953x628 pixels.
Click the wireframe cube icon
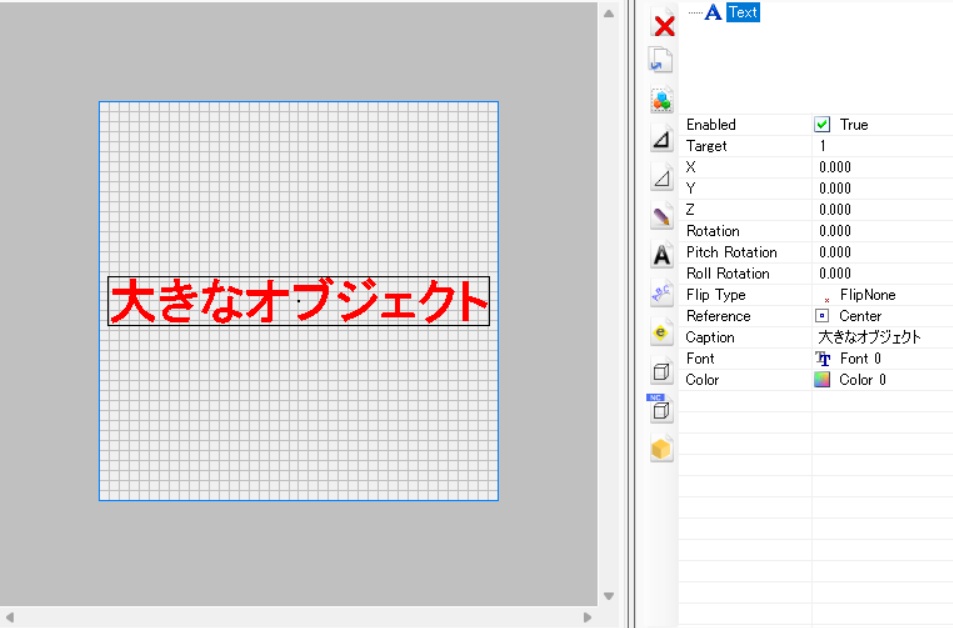(x=661, y=372)
